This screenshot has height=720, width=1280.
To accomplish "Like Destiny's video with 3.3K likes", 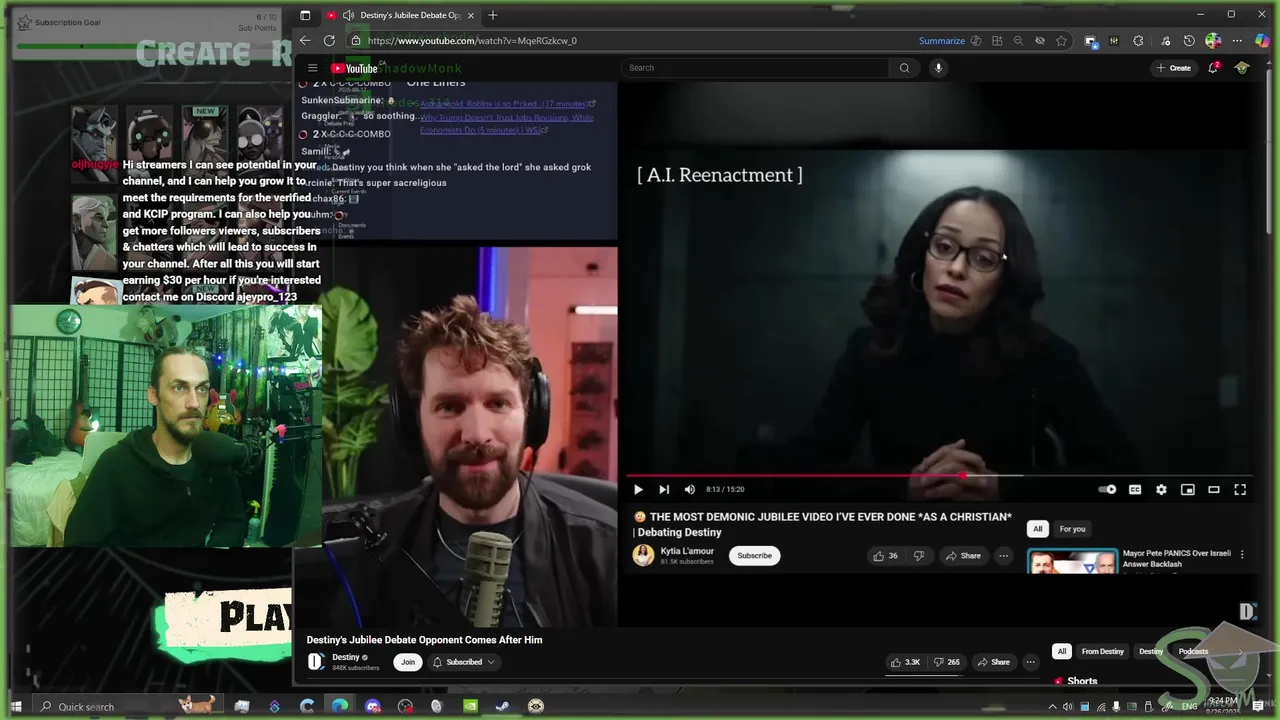I will [906, 662].
